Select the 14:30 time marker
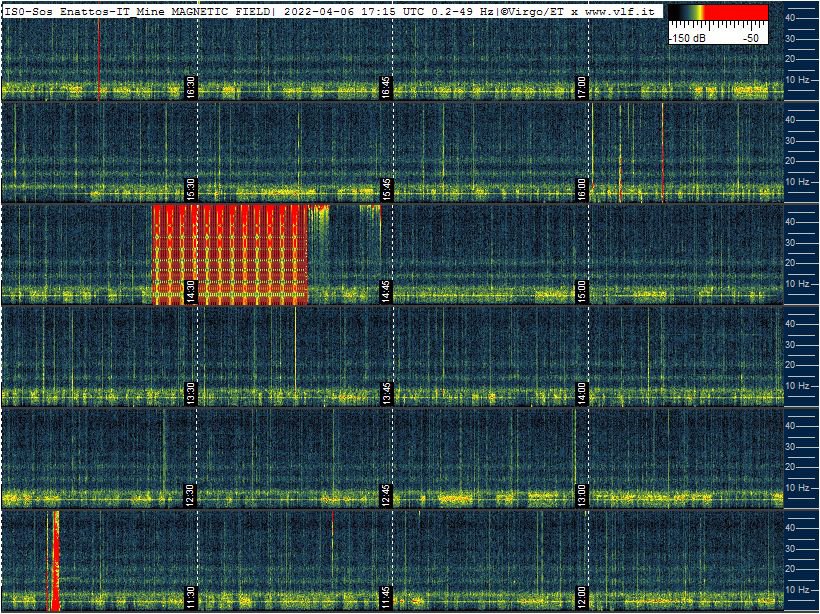The image size is (820, 614). [x=191, y=291]
